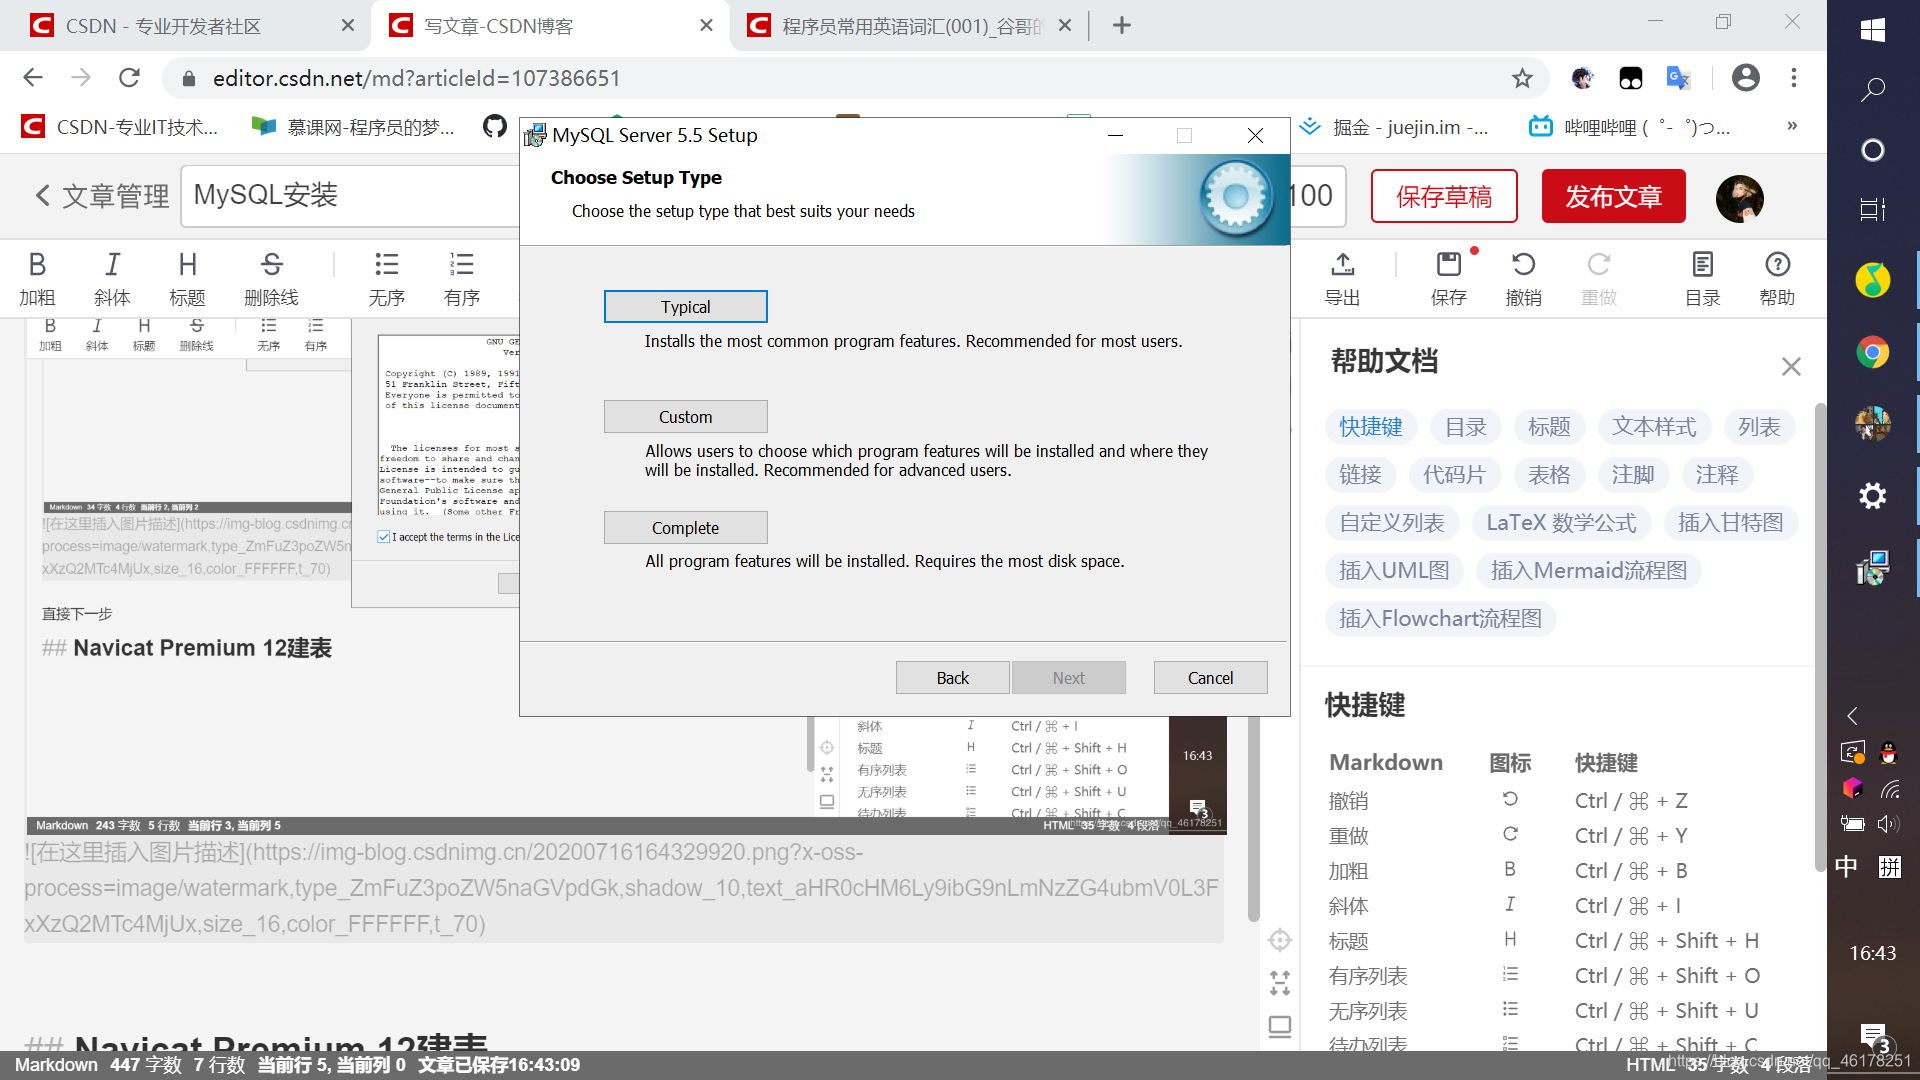This screenshot has height=1080, width=1920.
Task: Go back to 文章管理 via chevron
Action: 42,196
